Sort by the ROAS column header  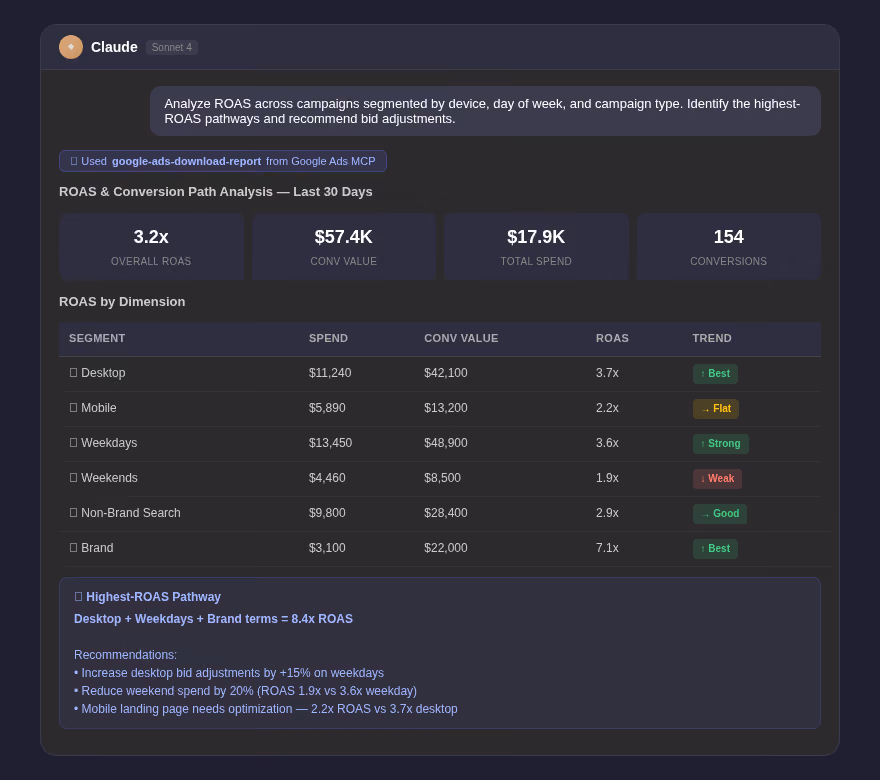click(612, 338)
